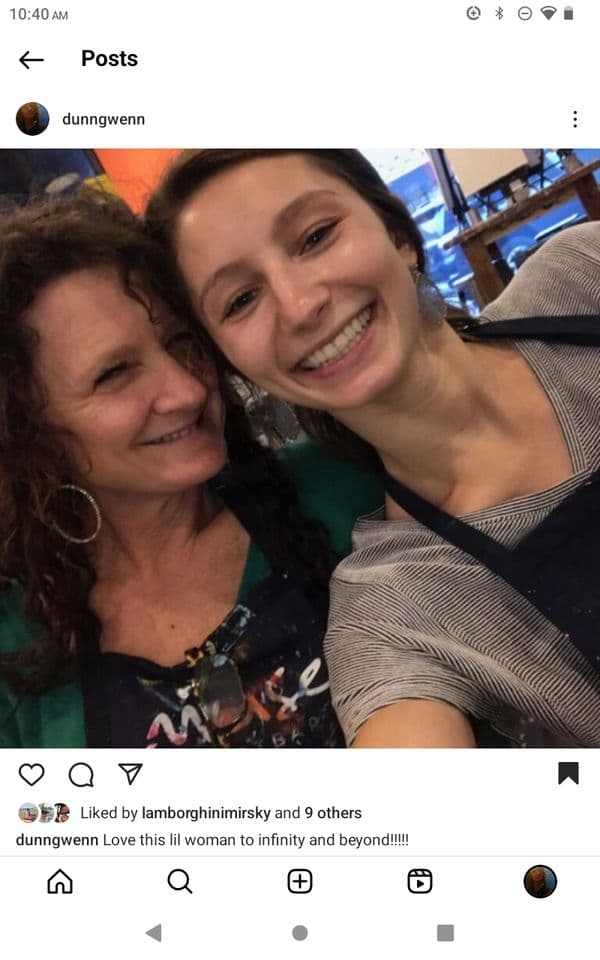
Task: Tap Android back triangle navigation button
Action: tap(154, 933)
